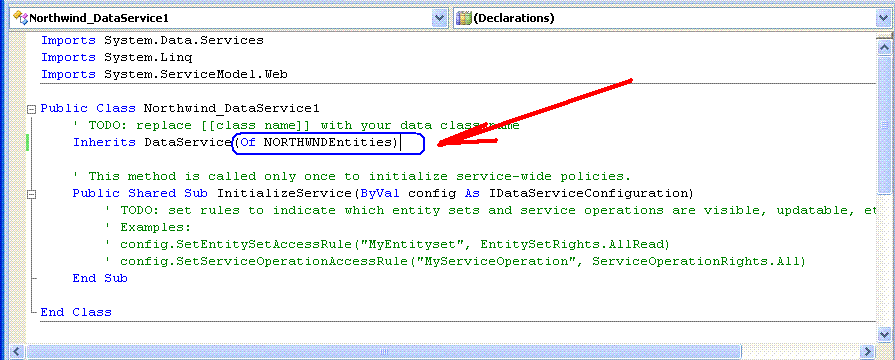Click the line Imports System.ServiceModel.Web
The width and height of the screenshot is (895, 360).
164,74
